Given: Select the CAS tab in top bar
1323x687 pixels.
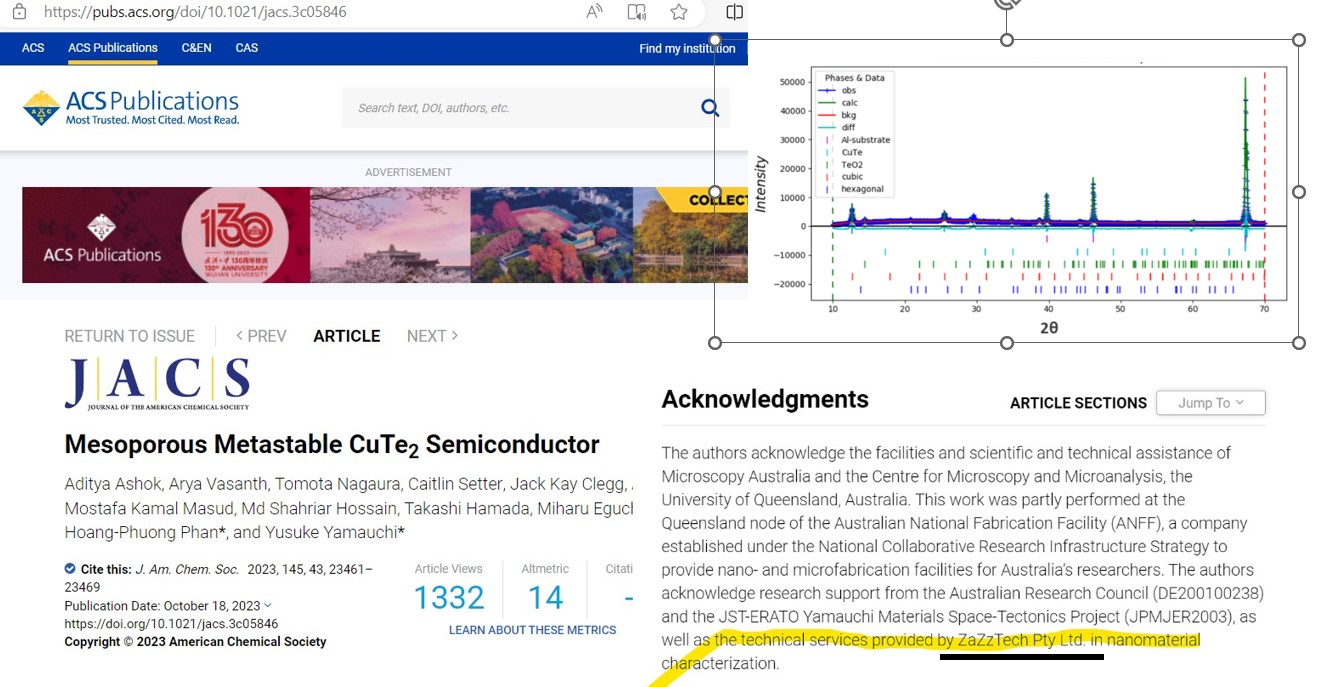Looking at the screenshot, I should point(246,48).
